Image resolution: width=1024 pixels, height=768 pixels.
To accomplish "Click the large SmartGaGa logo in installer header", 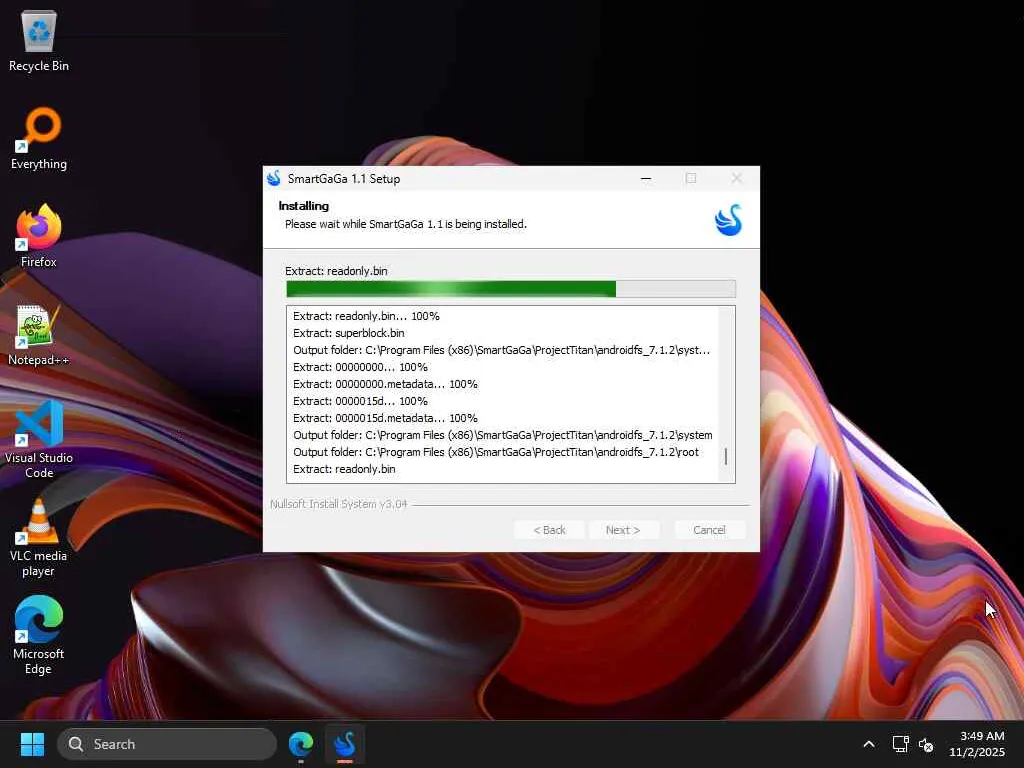I will click(728, 220).
